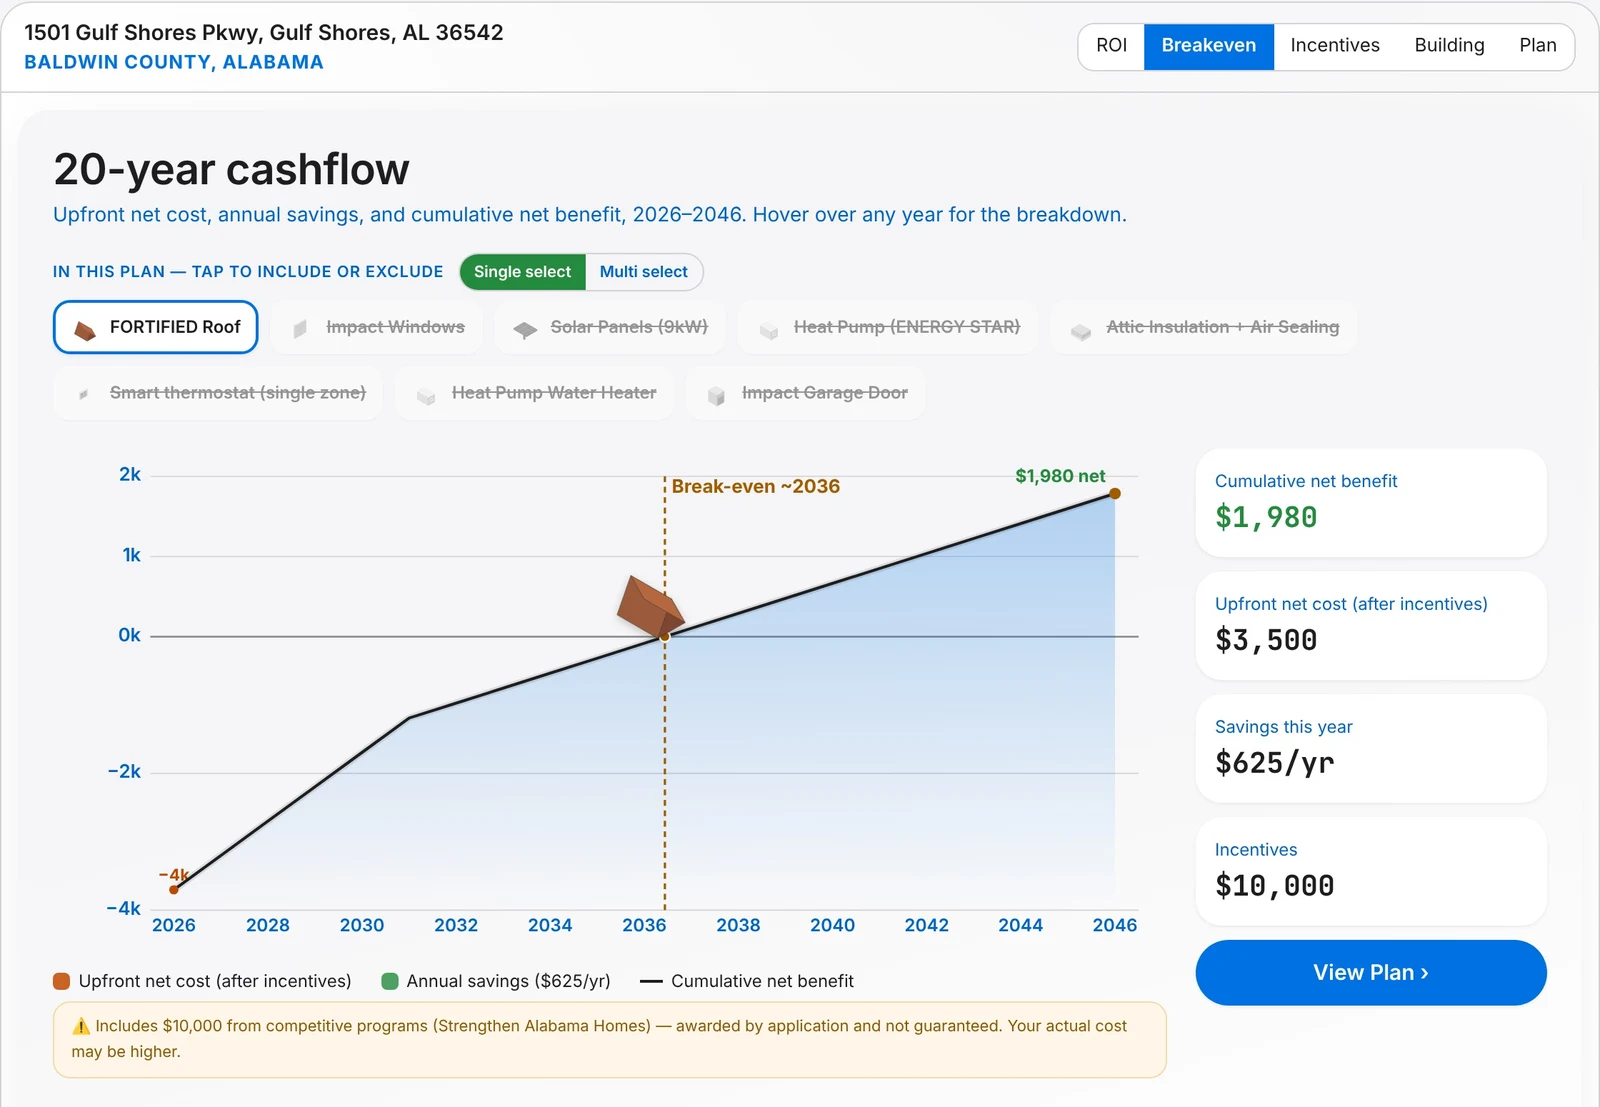Click the 2026 starting point dot on chart
This screenshot has height=1107, width=1600.
174,889
